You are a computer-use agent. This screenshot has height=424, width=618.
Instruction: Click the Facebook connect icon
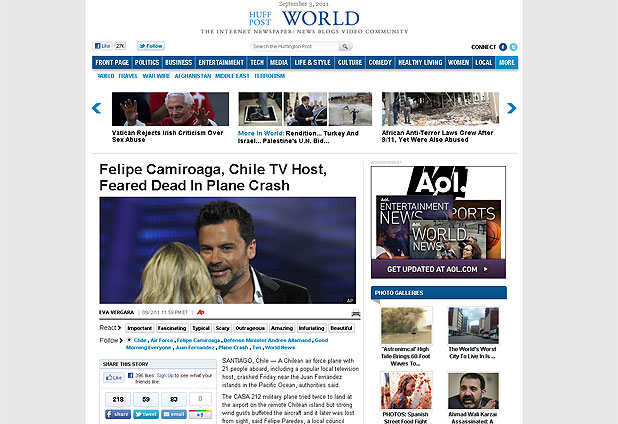[503, 47]
